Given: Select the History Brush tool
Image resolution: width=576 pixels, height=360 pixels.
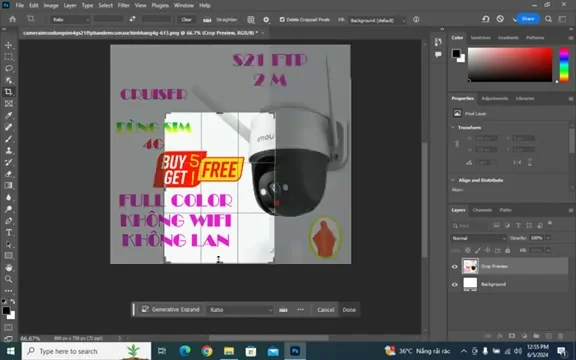Looking at the screenshot, I should tap(8, 162).
